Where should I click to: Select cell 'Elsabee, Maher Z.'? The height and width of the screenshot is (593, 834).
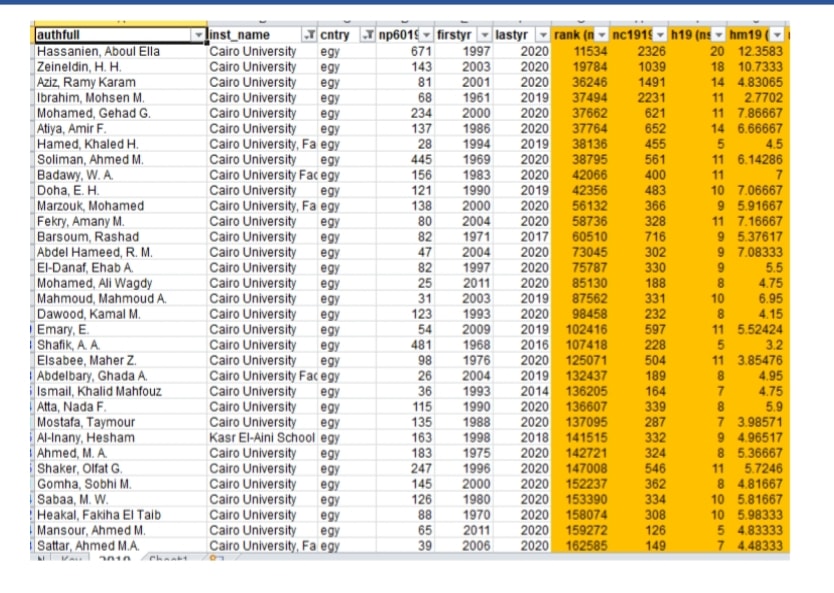pyautogui.click(x=120, y=361)
